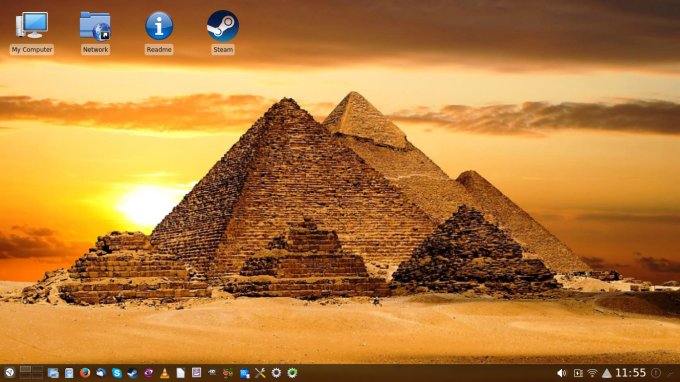Image resolution: width=680 pixels, height=382 pixels.
Task: Open the Wi-Fi network icon in system tray
Action: (592, 373)
